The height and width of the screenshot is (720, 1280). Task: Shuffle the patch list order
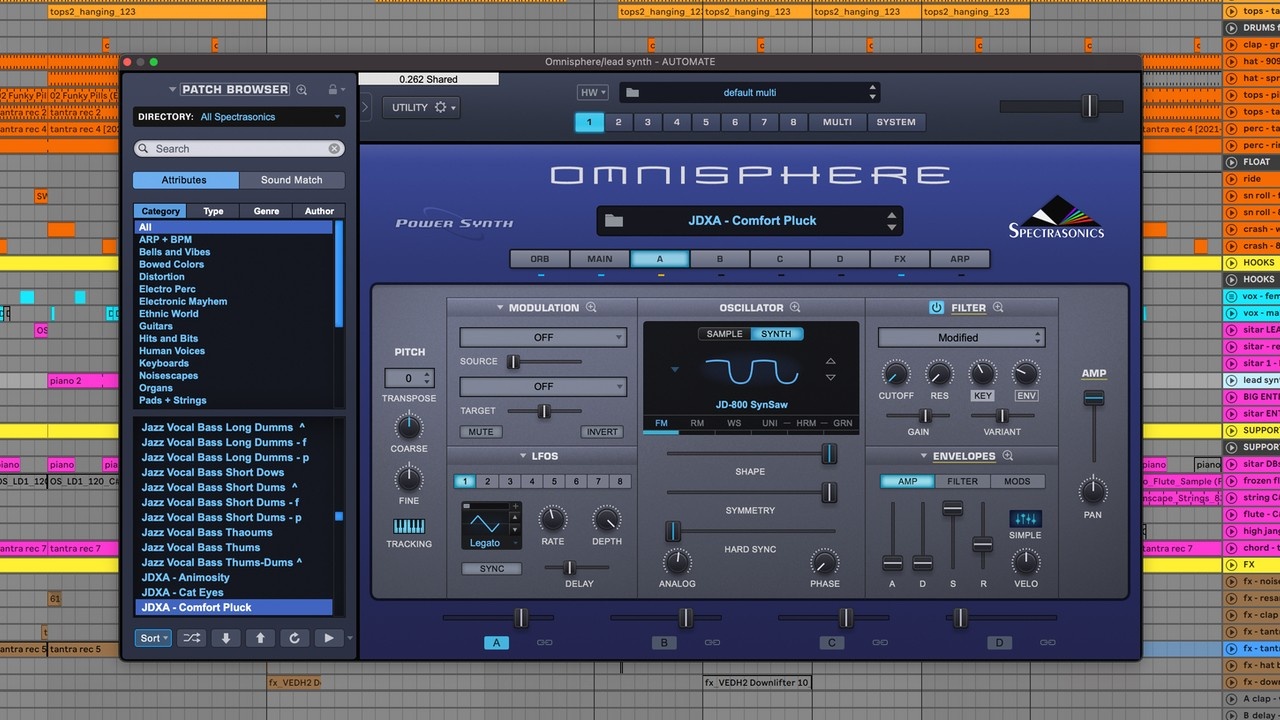click(191, 638)
